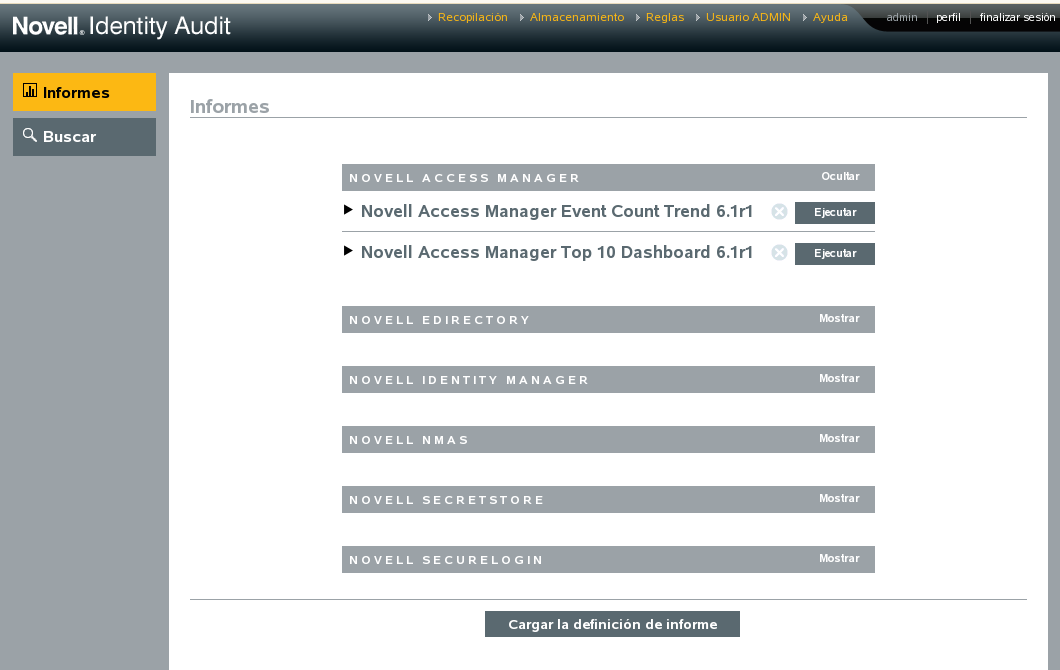Click Novell Access Manager Event Count Trend title
This screenshot has height=670, width=1060.
pyautogui.click(x=556, y=212)
